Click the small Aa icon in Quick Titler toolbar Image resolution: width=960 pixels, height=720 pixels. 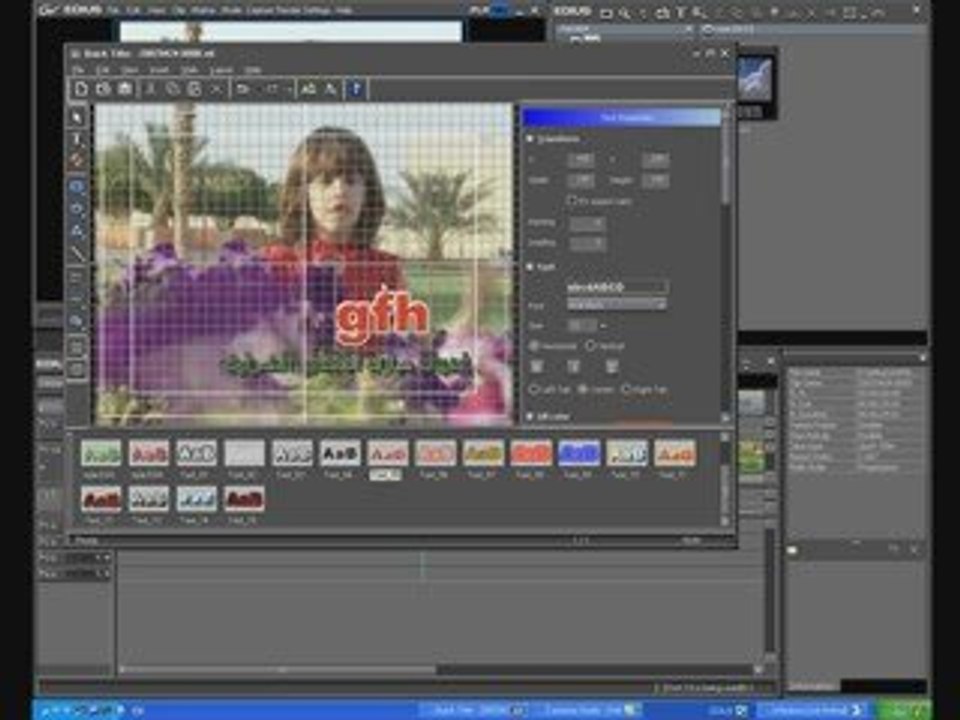[x=330, y=89]
